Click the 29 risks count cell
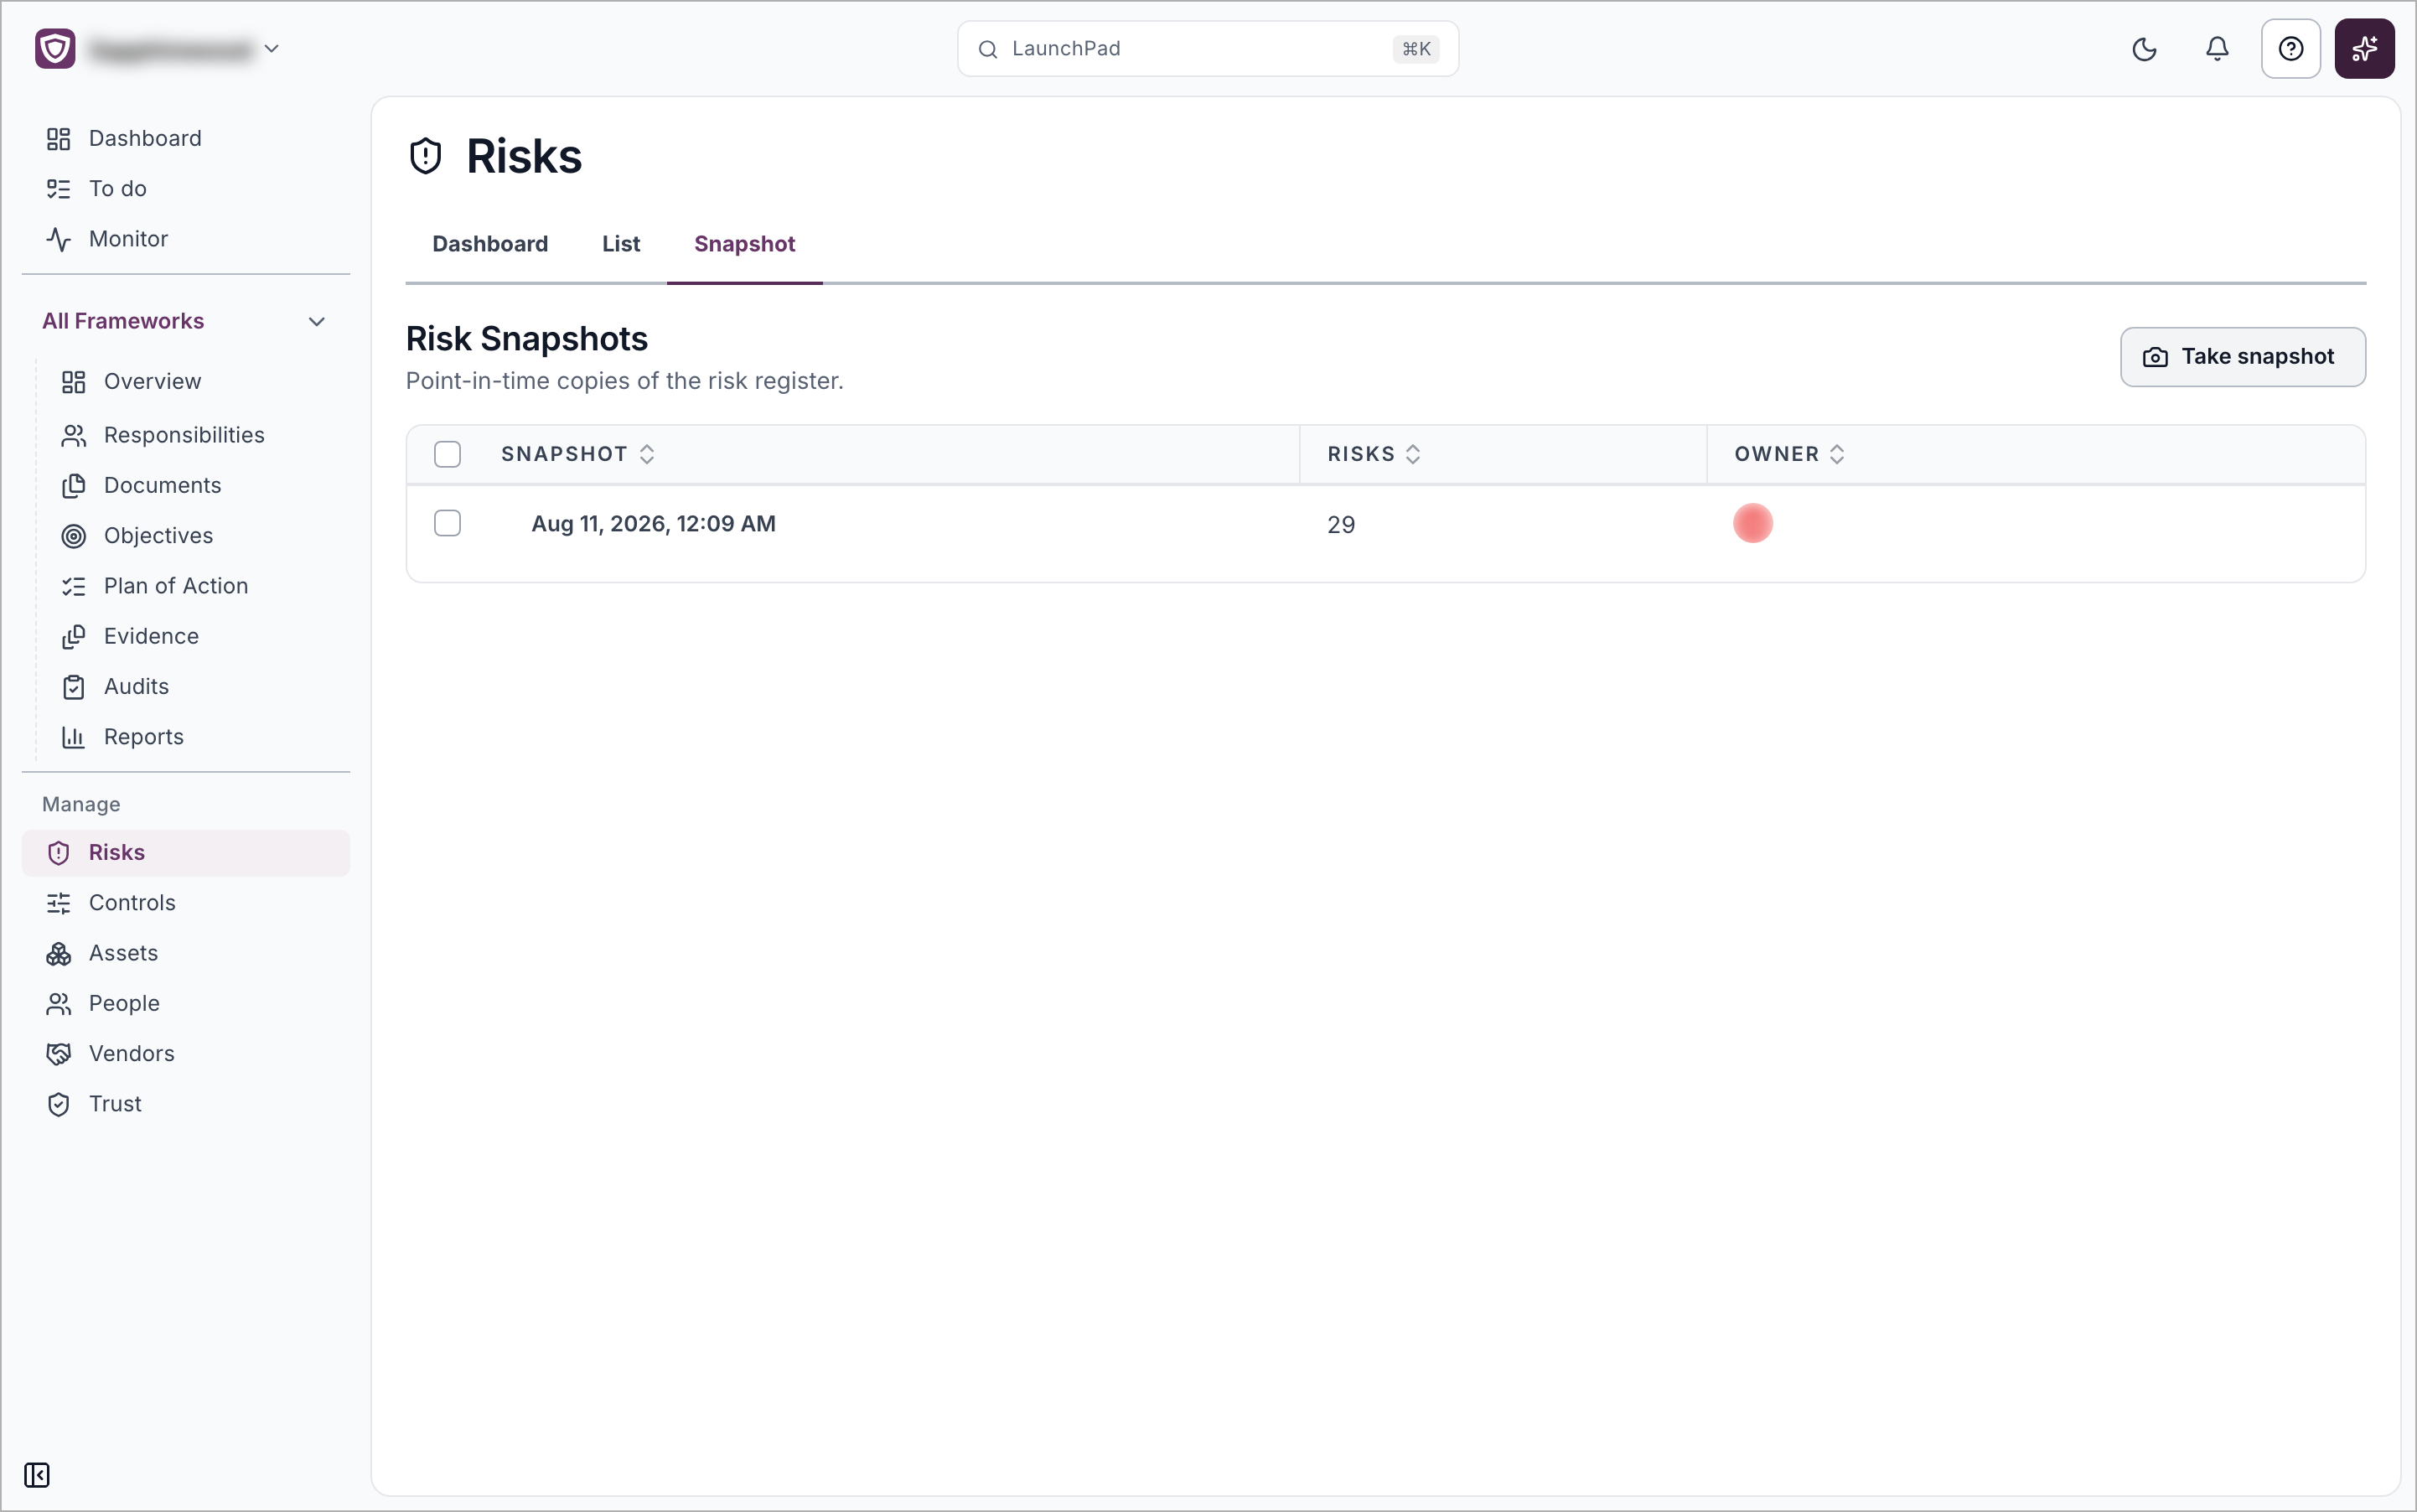 (1341, 525)
